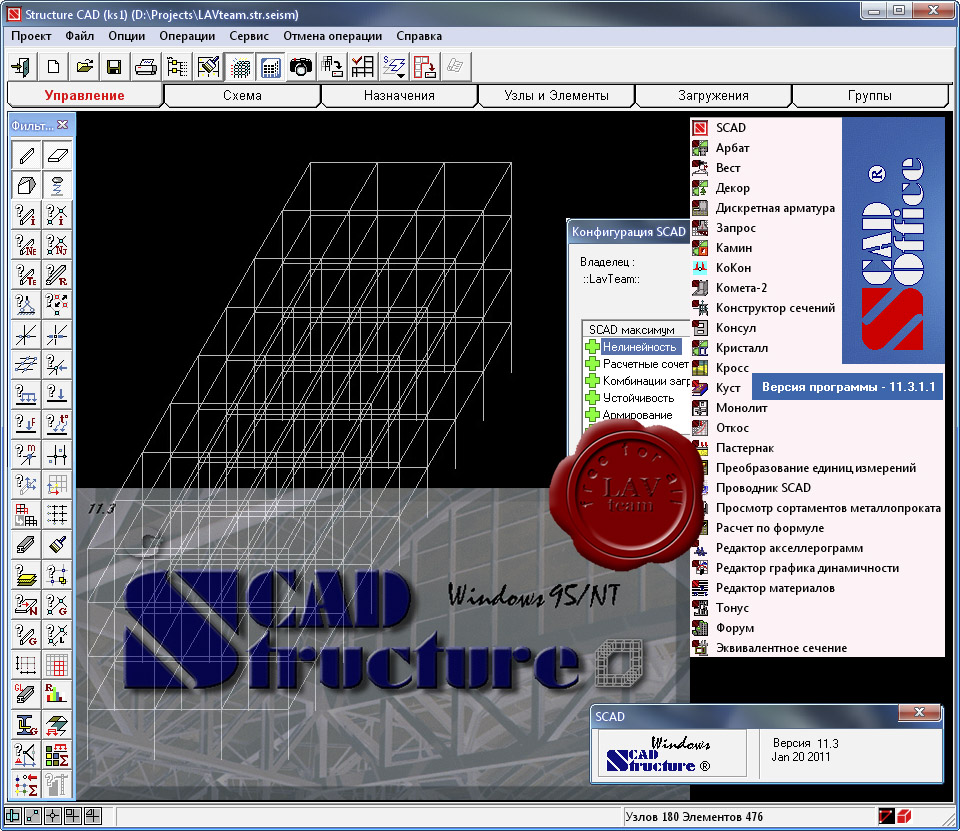This screenshot has width=960, height=831.
Task: Toggle element type labels TE icon
Action: (26, 275)
